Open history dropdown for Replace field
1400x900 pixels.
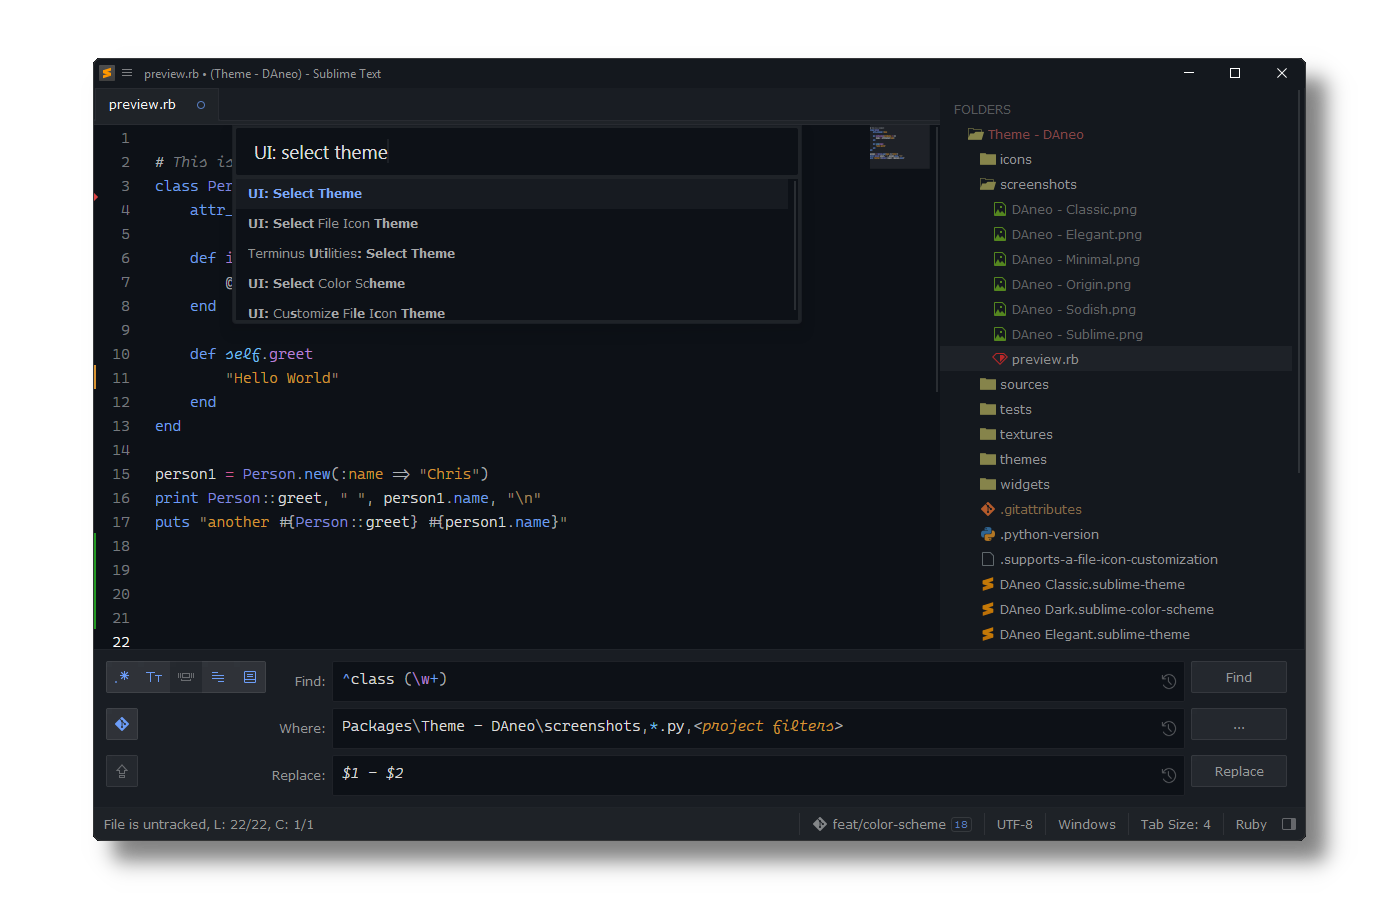[x=1168, y=775]
